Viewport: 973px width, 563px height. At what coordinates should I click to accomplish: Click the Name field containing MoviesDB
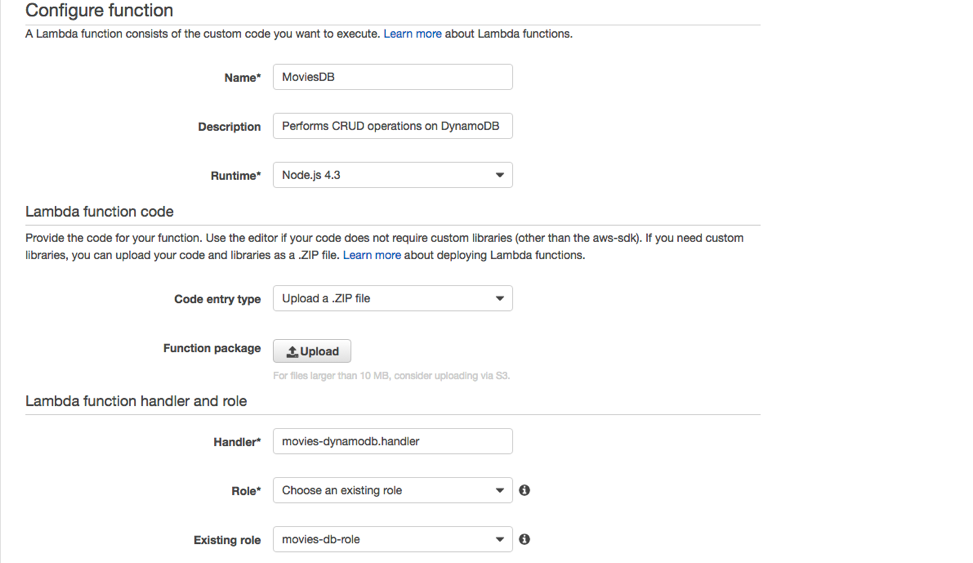[x=393, y=77]
